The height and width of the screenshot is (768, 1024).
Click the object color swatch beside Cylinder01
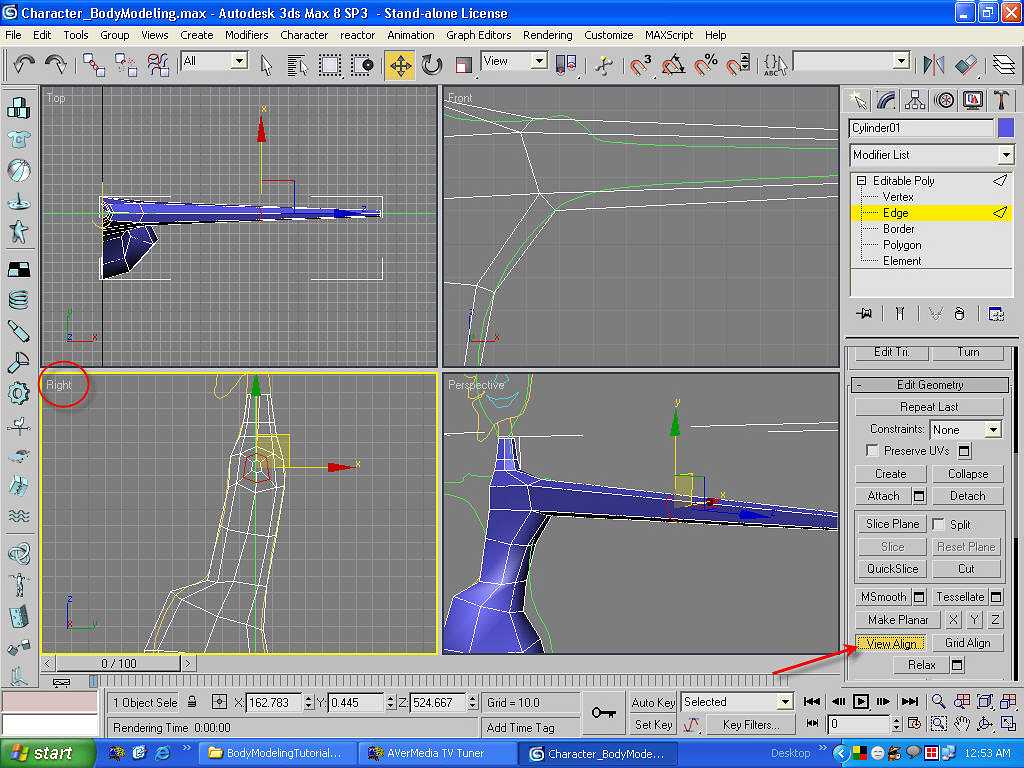coord(1006,128)
